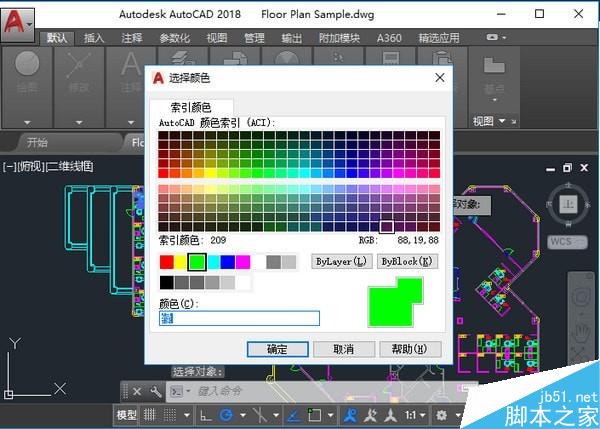Toggle isometric drafting in status bar

[260, 415]
